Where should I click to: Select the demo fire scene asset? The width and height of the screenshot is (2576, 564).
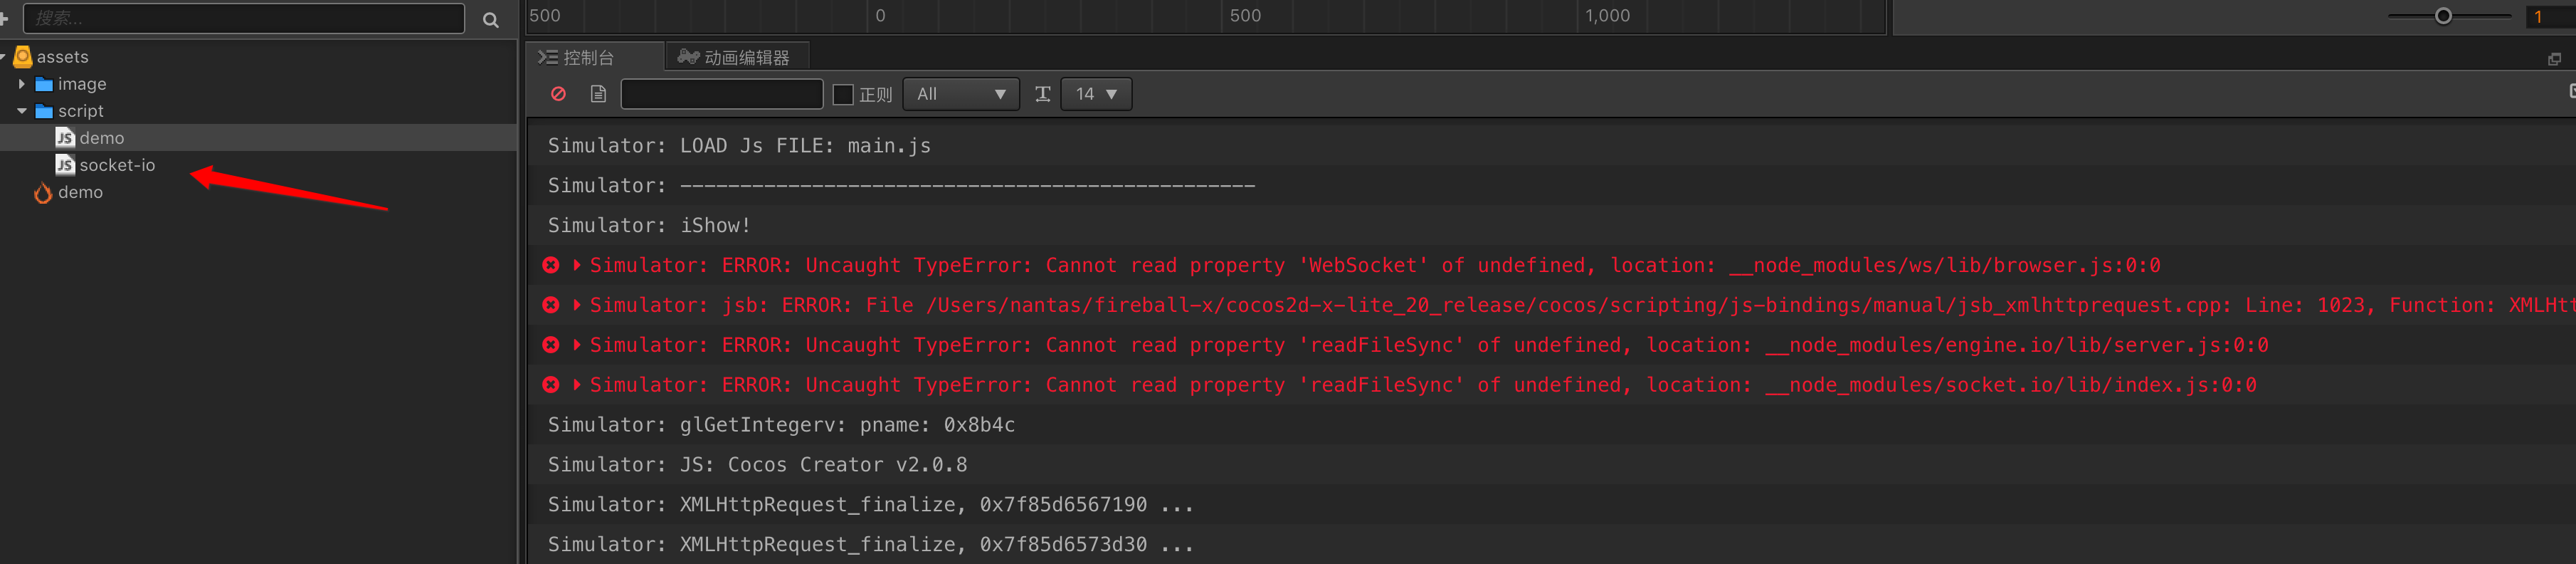click(x=80, y=192)
